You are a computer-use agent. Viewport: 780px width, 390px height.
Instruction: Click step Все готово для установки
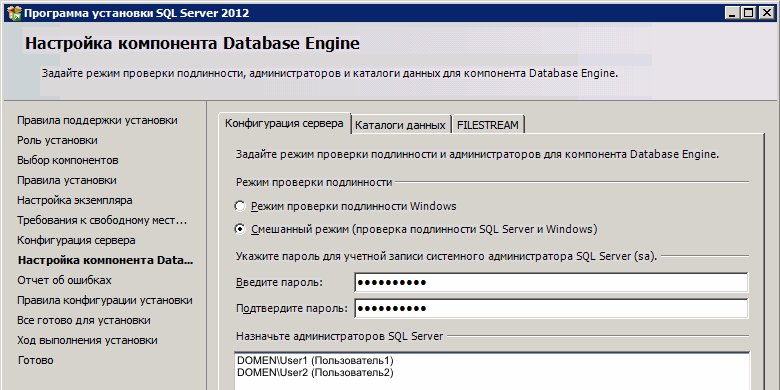[x=84, y=320]
